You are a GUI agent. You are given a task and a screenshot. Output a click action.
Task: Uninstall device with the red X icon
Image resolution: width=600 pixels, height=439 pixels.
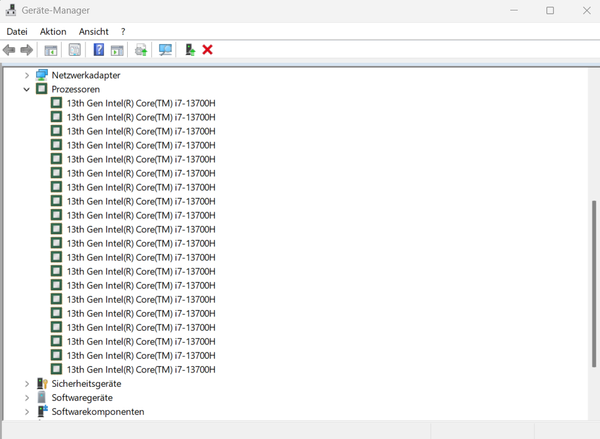(207, 49)
